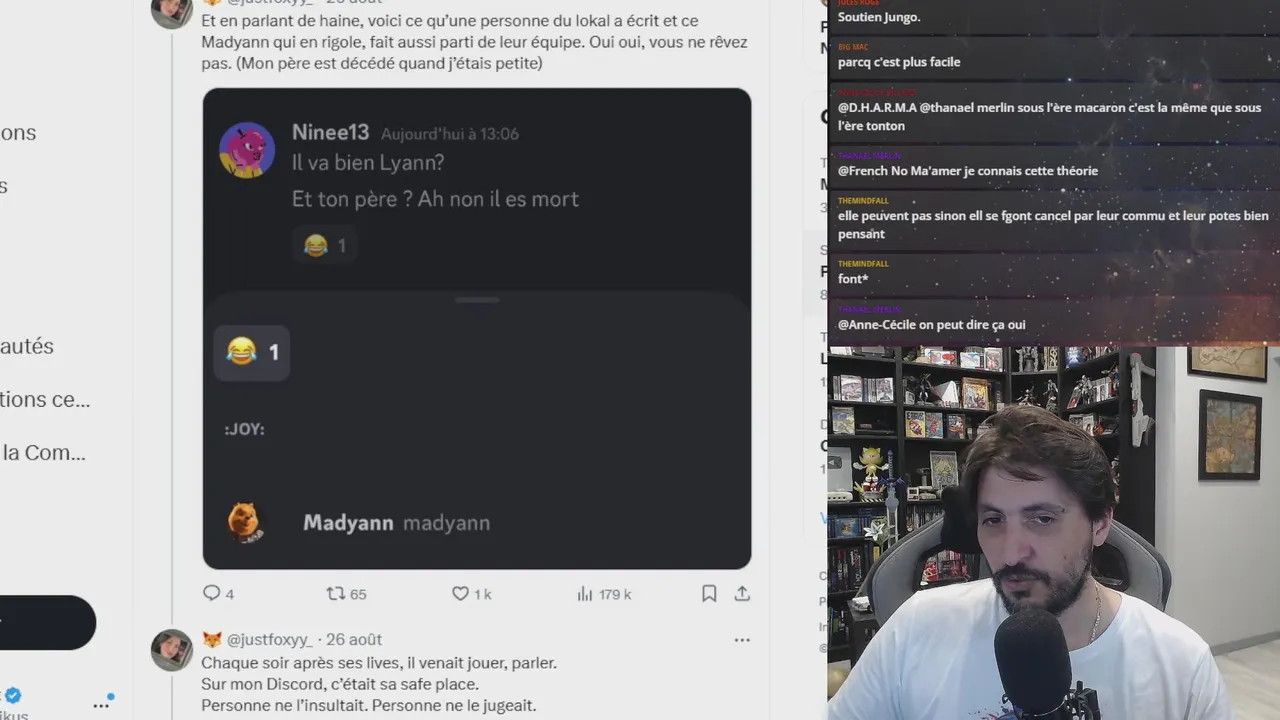Open the embedded Discord screenshot image
1280x720 pixels.
click(x=477, y=329)
